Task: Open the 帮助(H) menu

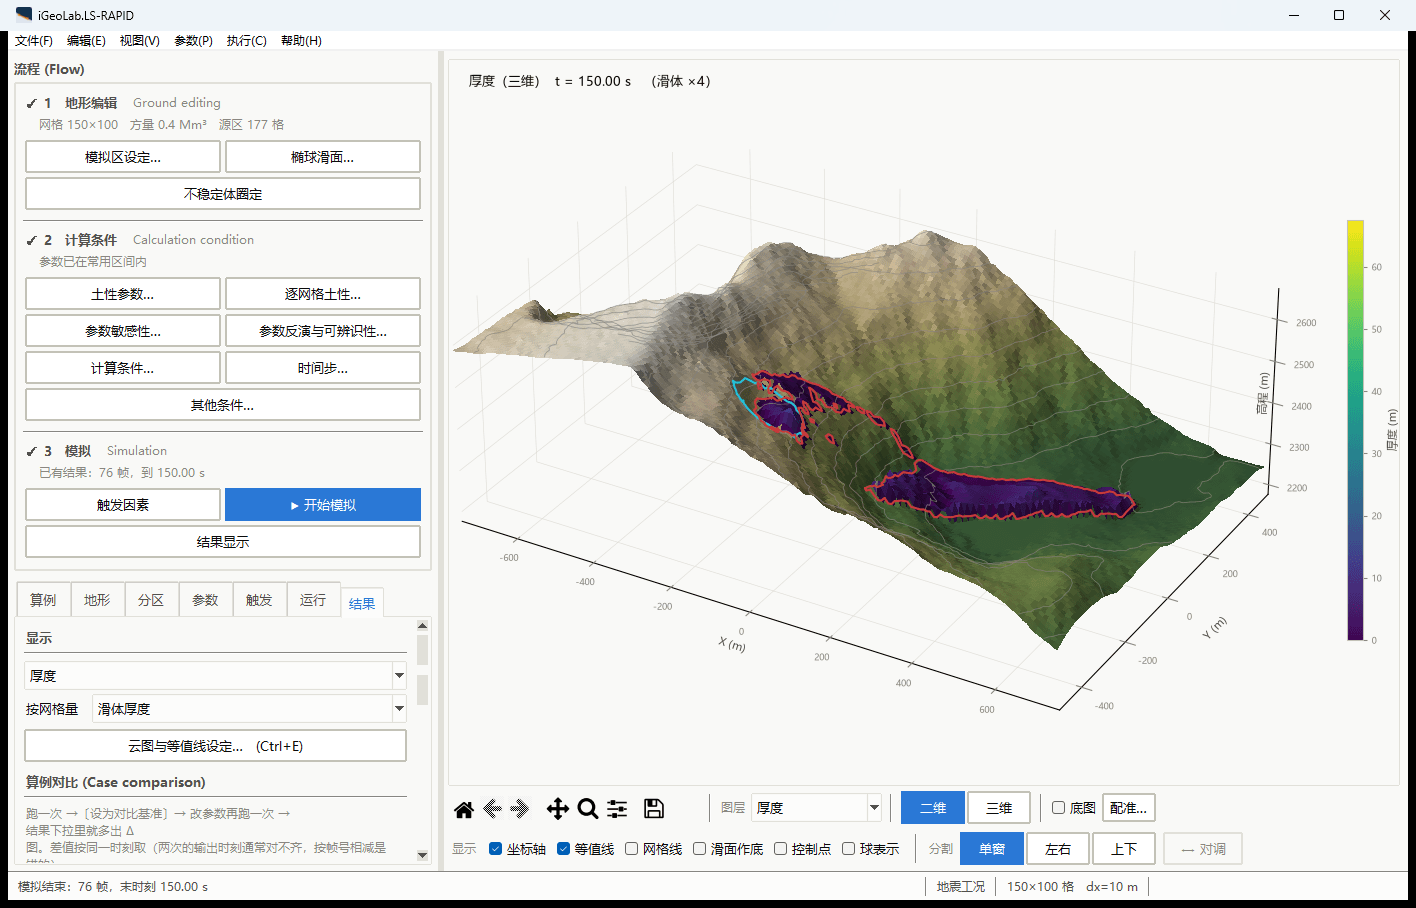Action: pos(301,41)
